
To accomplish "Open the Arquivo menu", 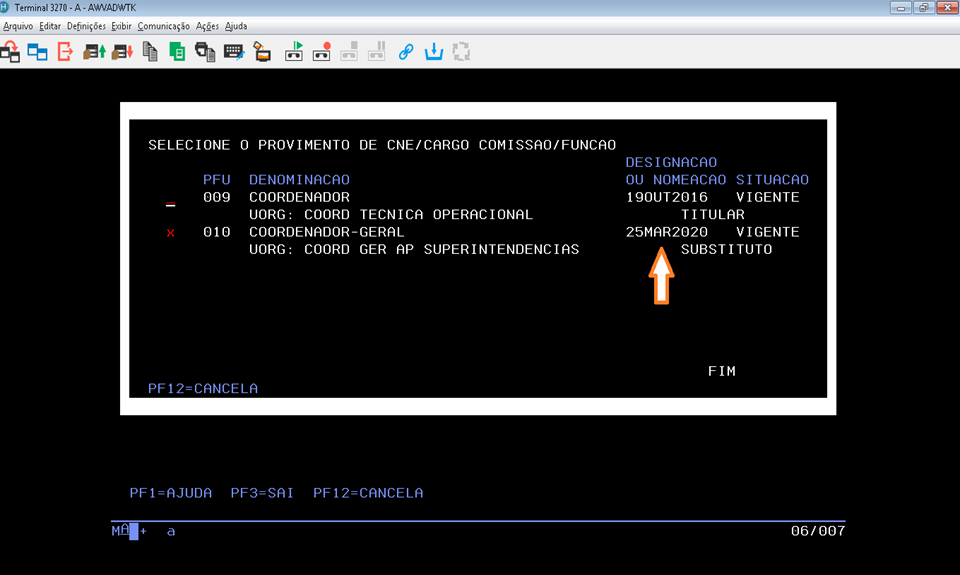I will (18, 26).
